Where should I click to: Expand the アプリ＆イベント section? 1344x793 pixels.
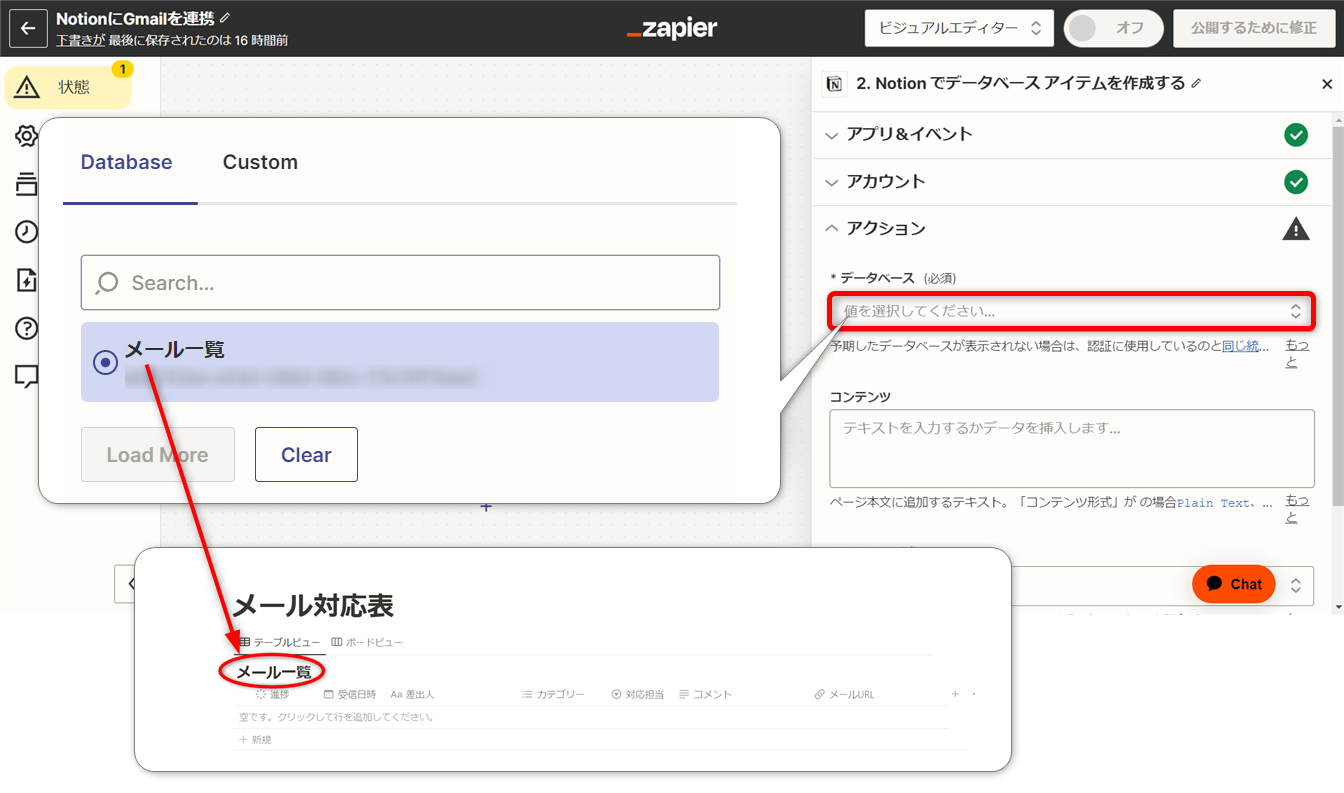coord(910,134)
